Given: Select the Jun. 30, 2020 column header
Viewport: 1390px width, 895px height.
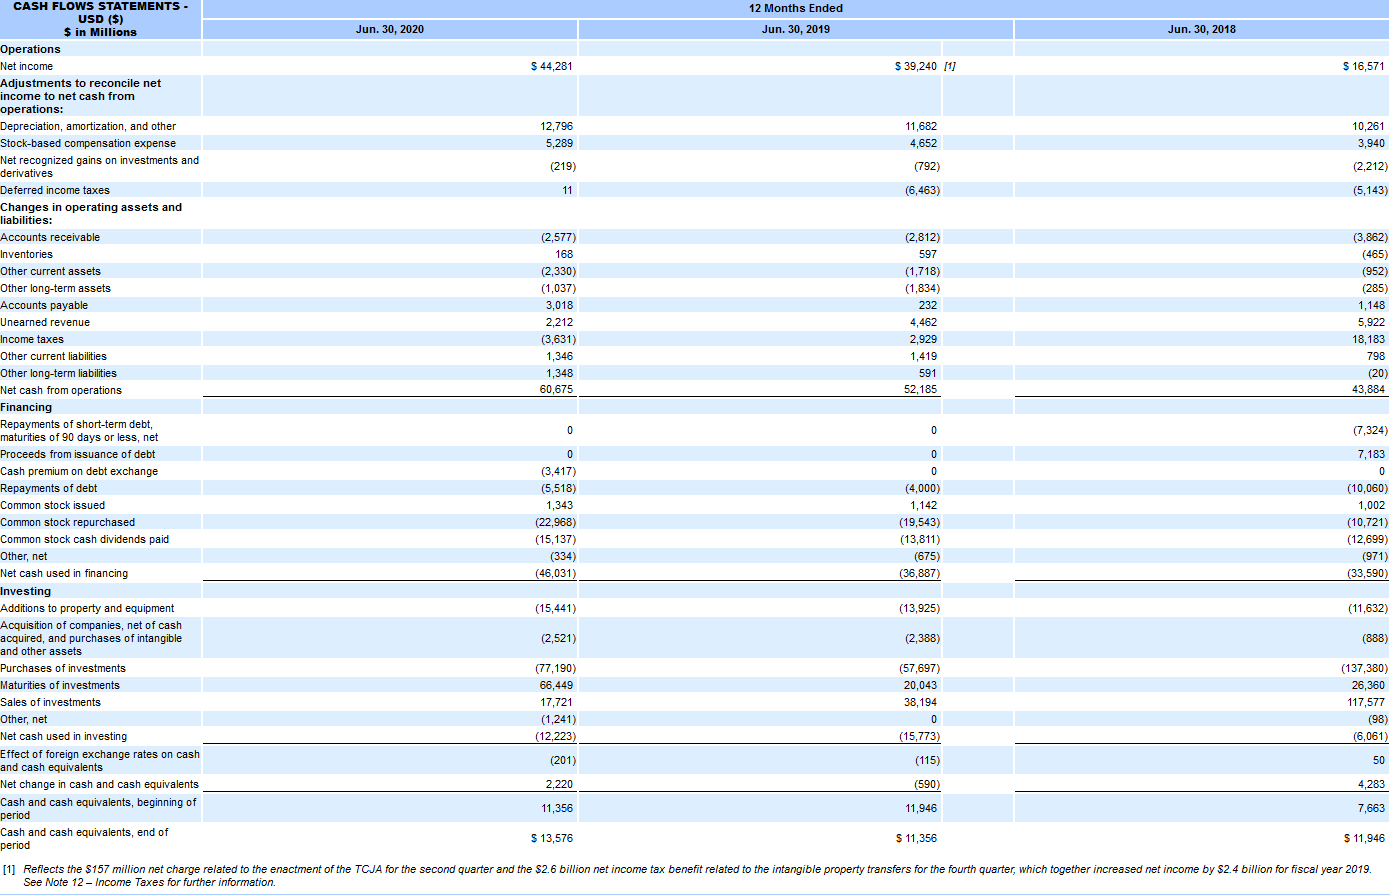Looking at the screenshot, I should click(x=392, y=29).
